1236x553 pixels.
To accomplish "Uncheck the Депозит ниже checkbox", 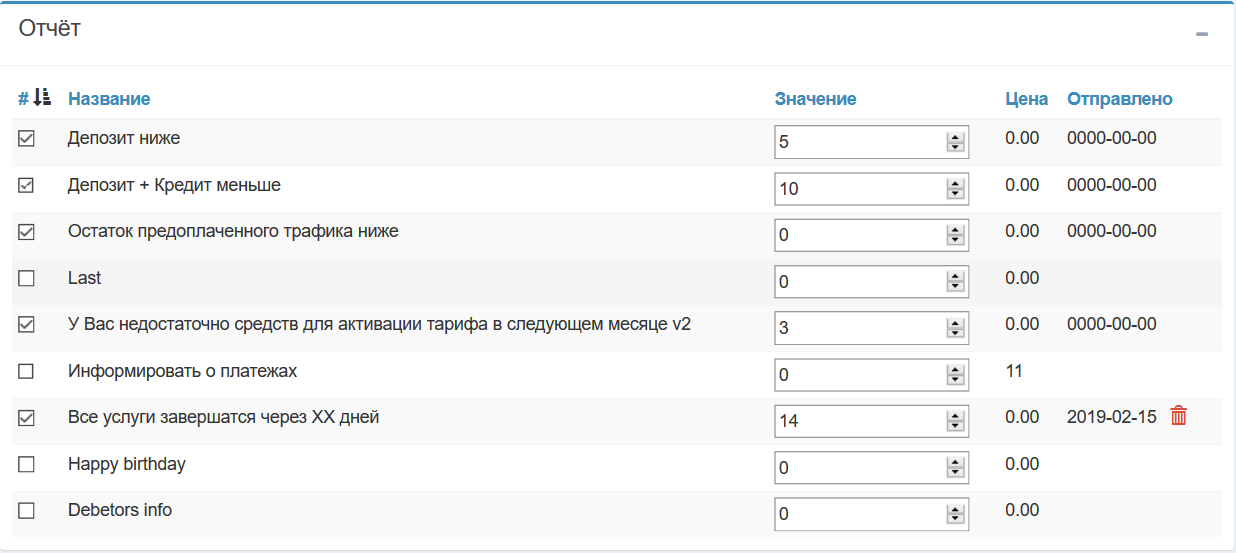I will pyautogui.click(x=27, y=139).
